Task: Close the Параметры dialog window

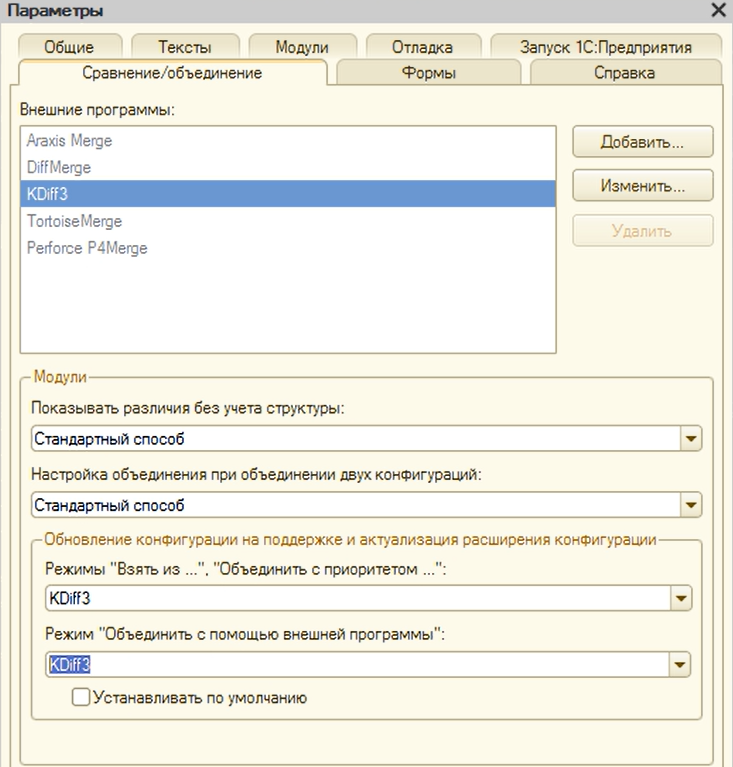Action: (x=718, y=10)
